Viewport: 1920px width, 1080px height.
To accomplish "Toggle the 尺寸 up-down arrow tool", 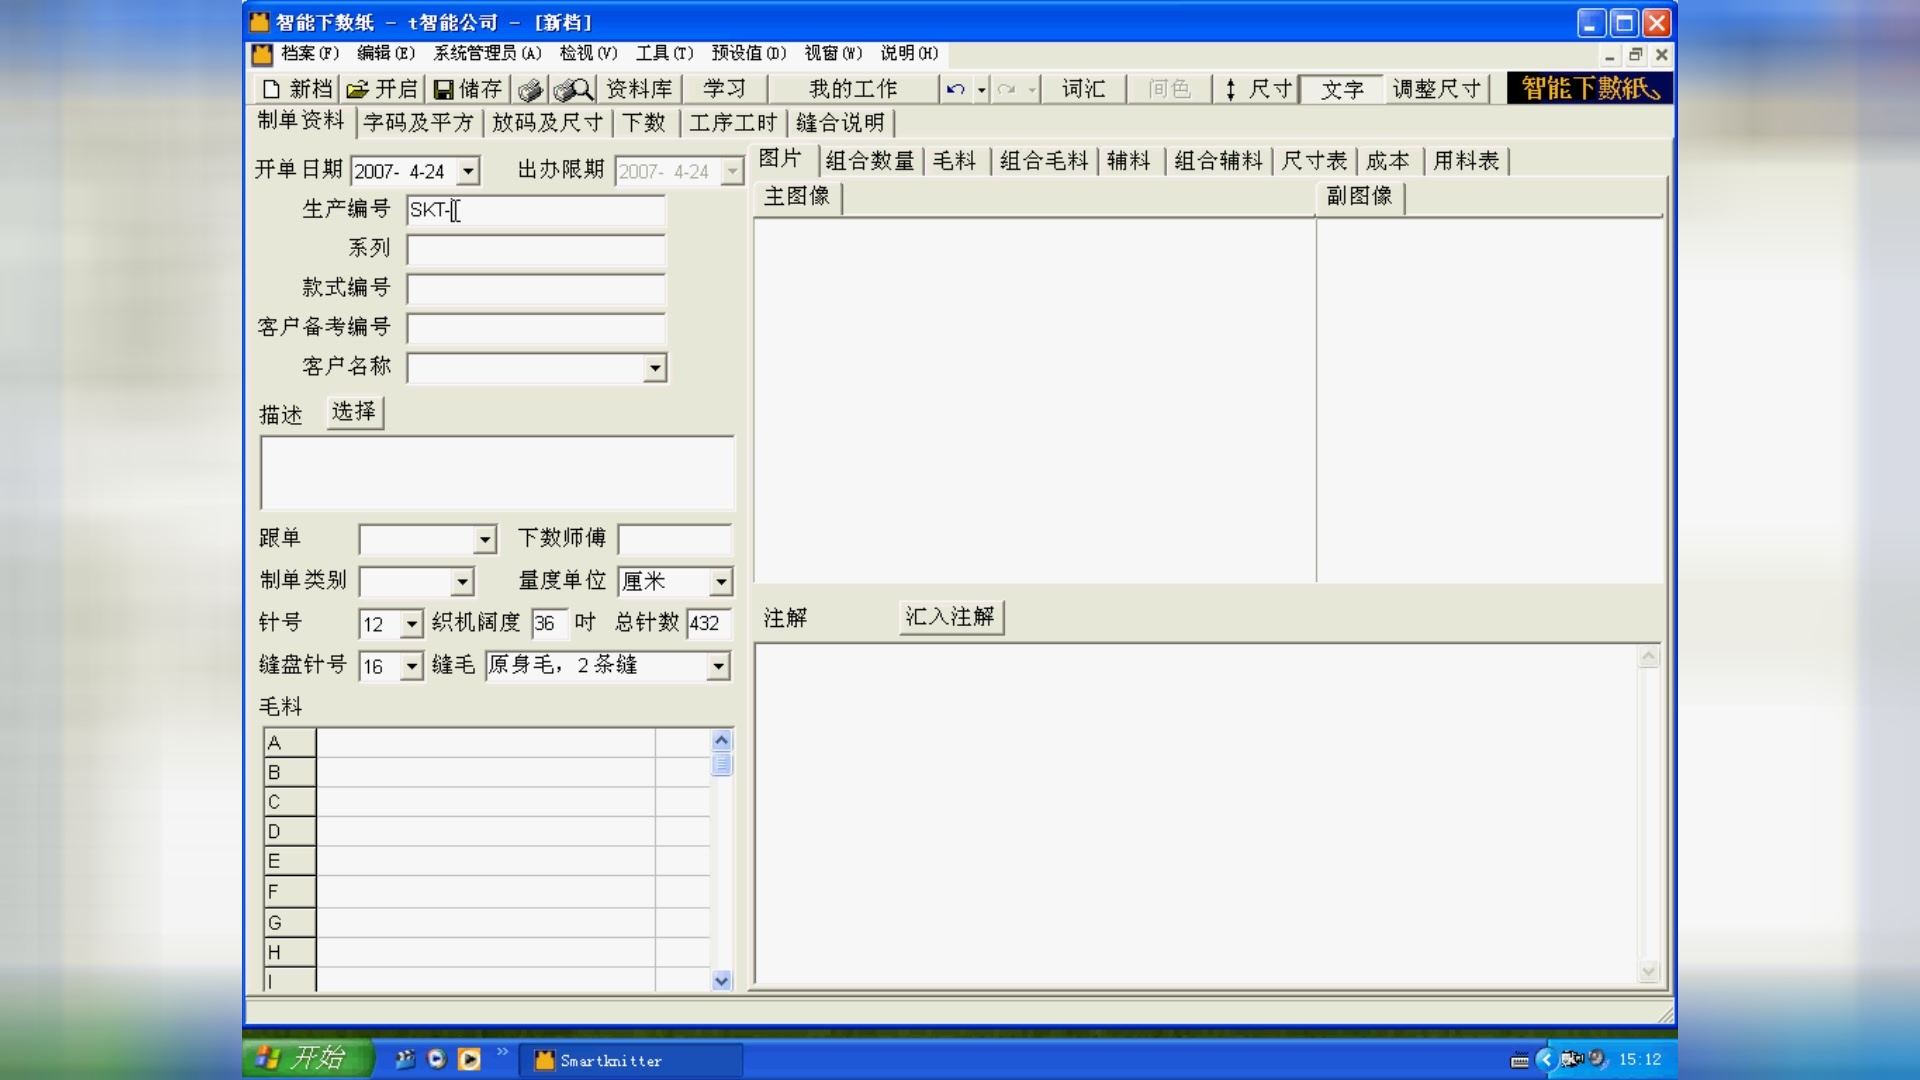I will tap(1259, 89).
